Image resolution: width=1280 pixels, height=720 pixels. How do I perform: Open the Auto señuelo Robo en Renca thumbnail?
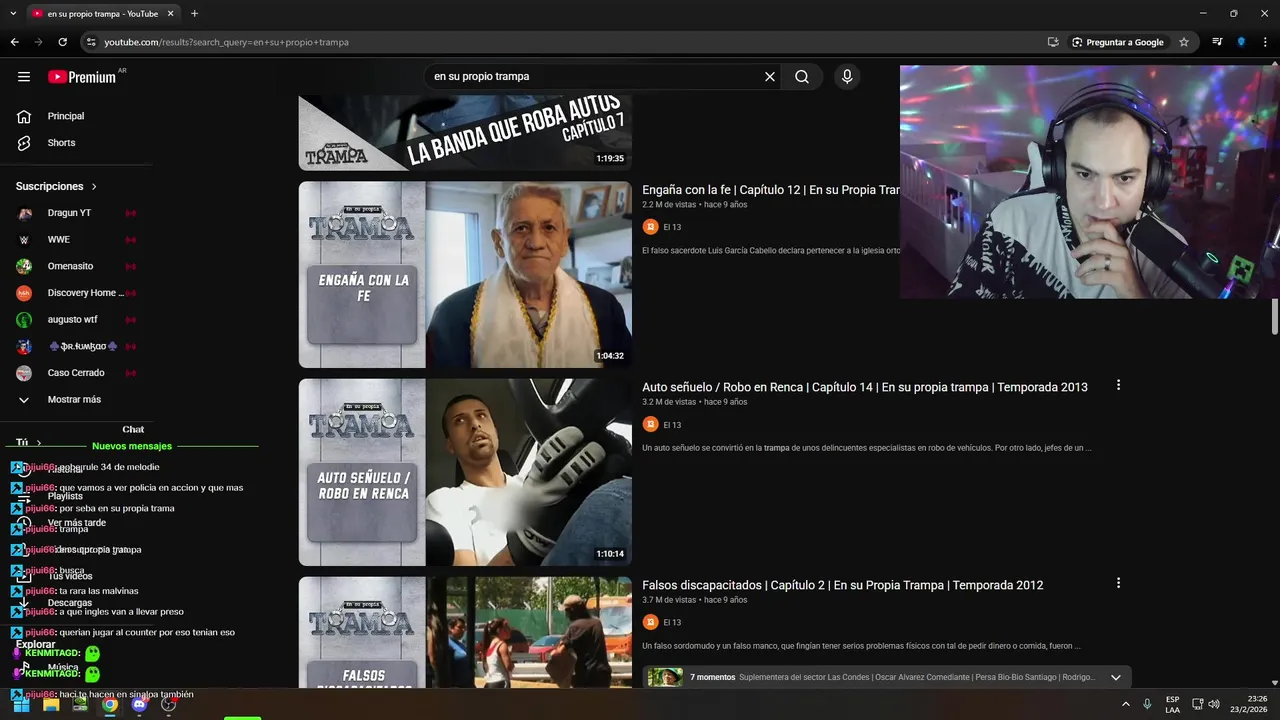465,472
